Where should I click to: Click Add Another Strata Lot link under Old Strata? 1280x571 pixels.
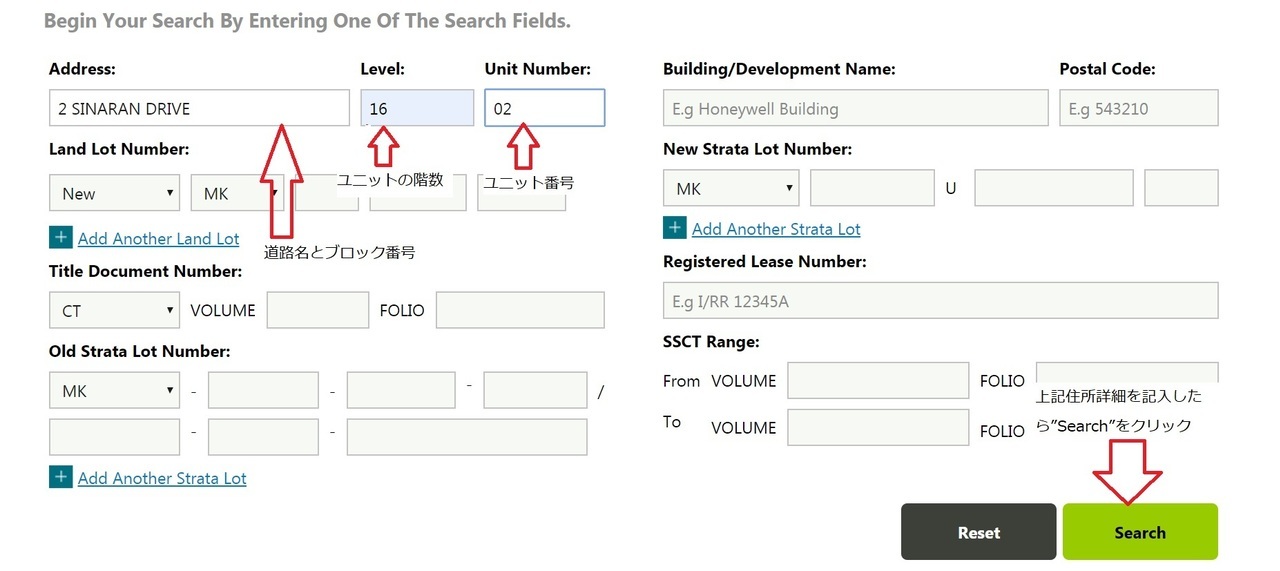(162, 478)
